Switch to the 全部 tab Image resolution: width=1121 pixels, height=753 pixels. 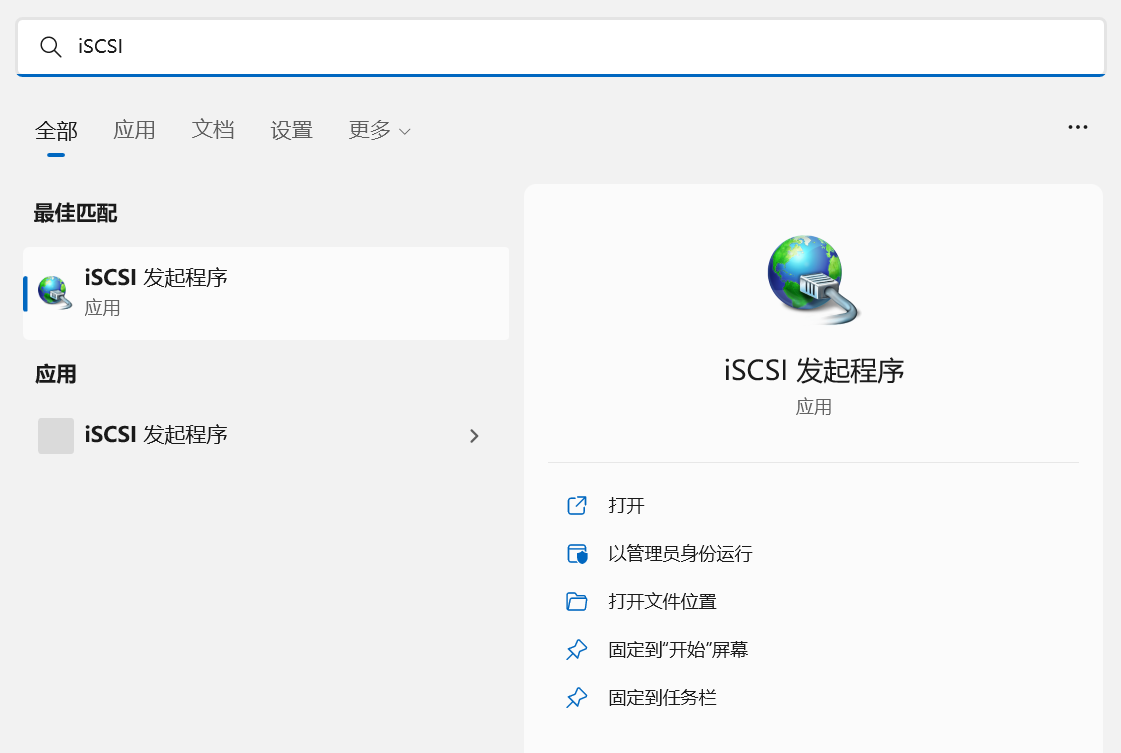click(x=56, y=130)
